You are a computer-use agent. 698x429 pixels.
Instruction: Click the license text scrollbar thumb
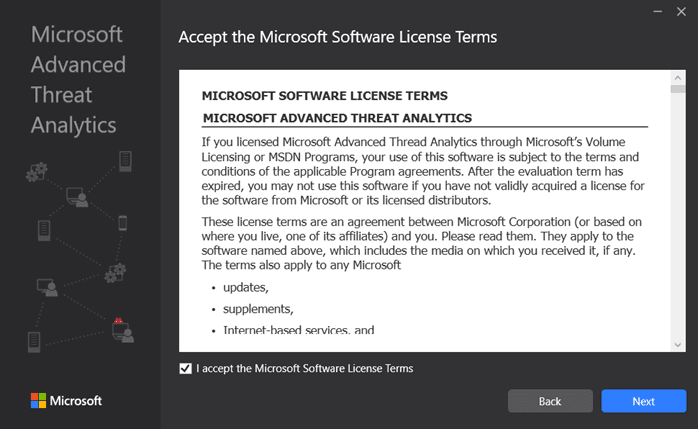(x=678, y=89)
